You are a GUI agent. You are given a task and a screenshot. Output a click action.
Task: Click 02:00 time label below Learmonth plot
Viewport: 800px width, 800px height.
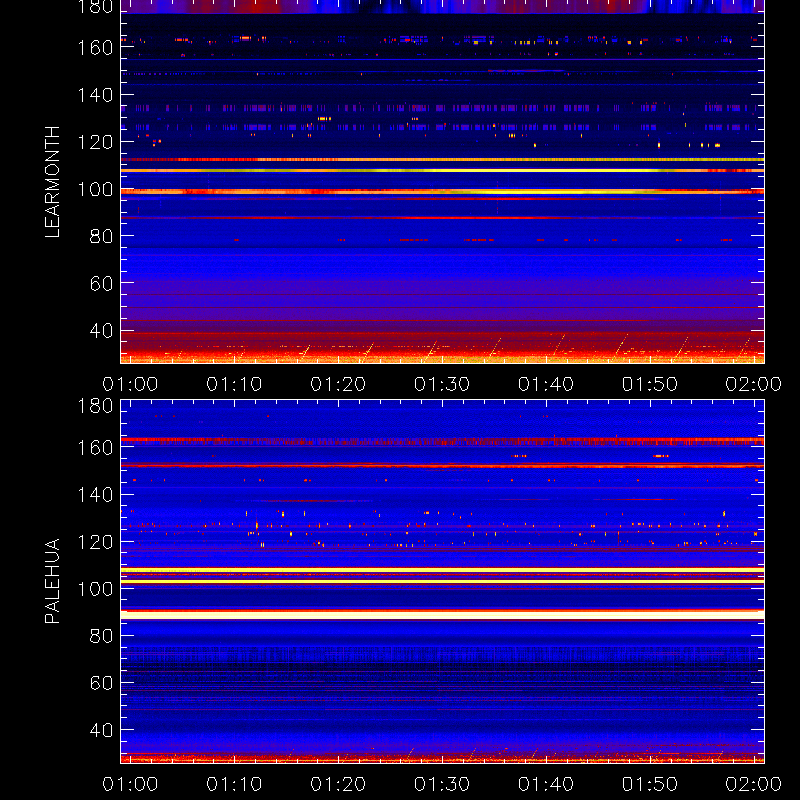(x=754, y=384)
